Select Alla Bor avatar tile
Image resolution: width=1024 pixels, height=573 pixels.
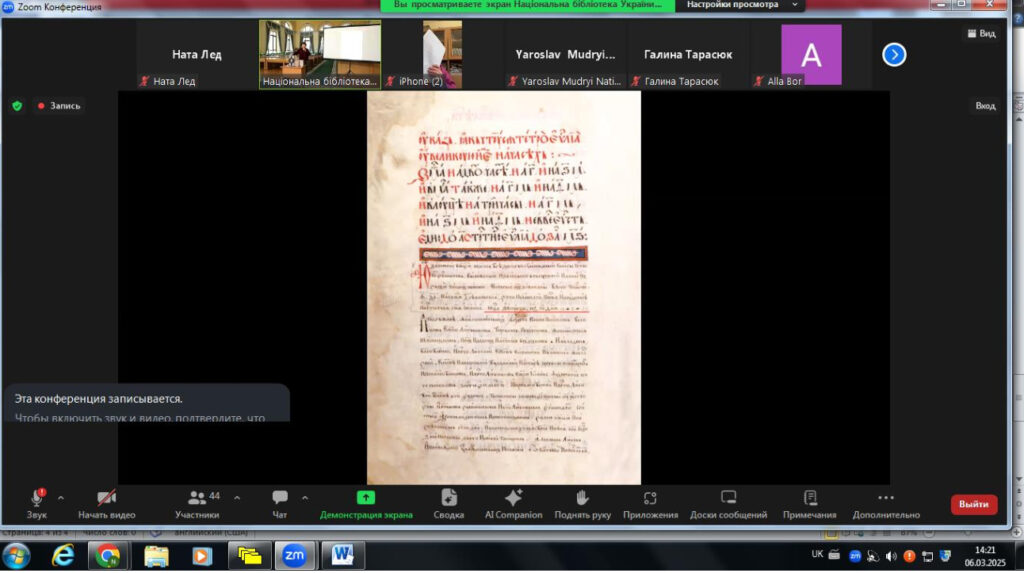pyautogui.click(x=810, y=54)
